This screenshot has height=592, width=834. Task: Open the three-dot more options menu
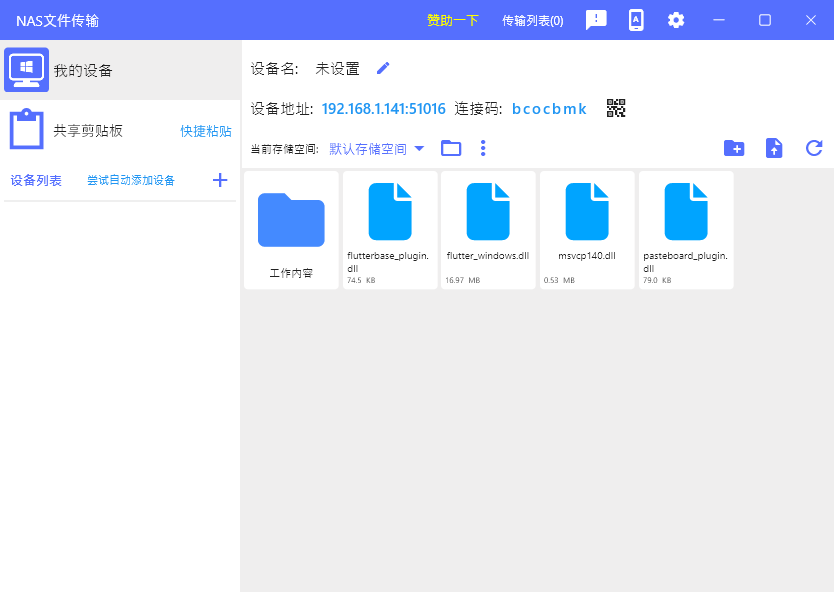click(483, 148)
